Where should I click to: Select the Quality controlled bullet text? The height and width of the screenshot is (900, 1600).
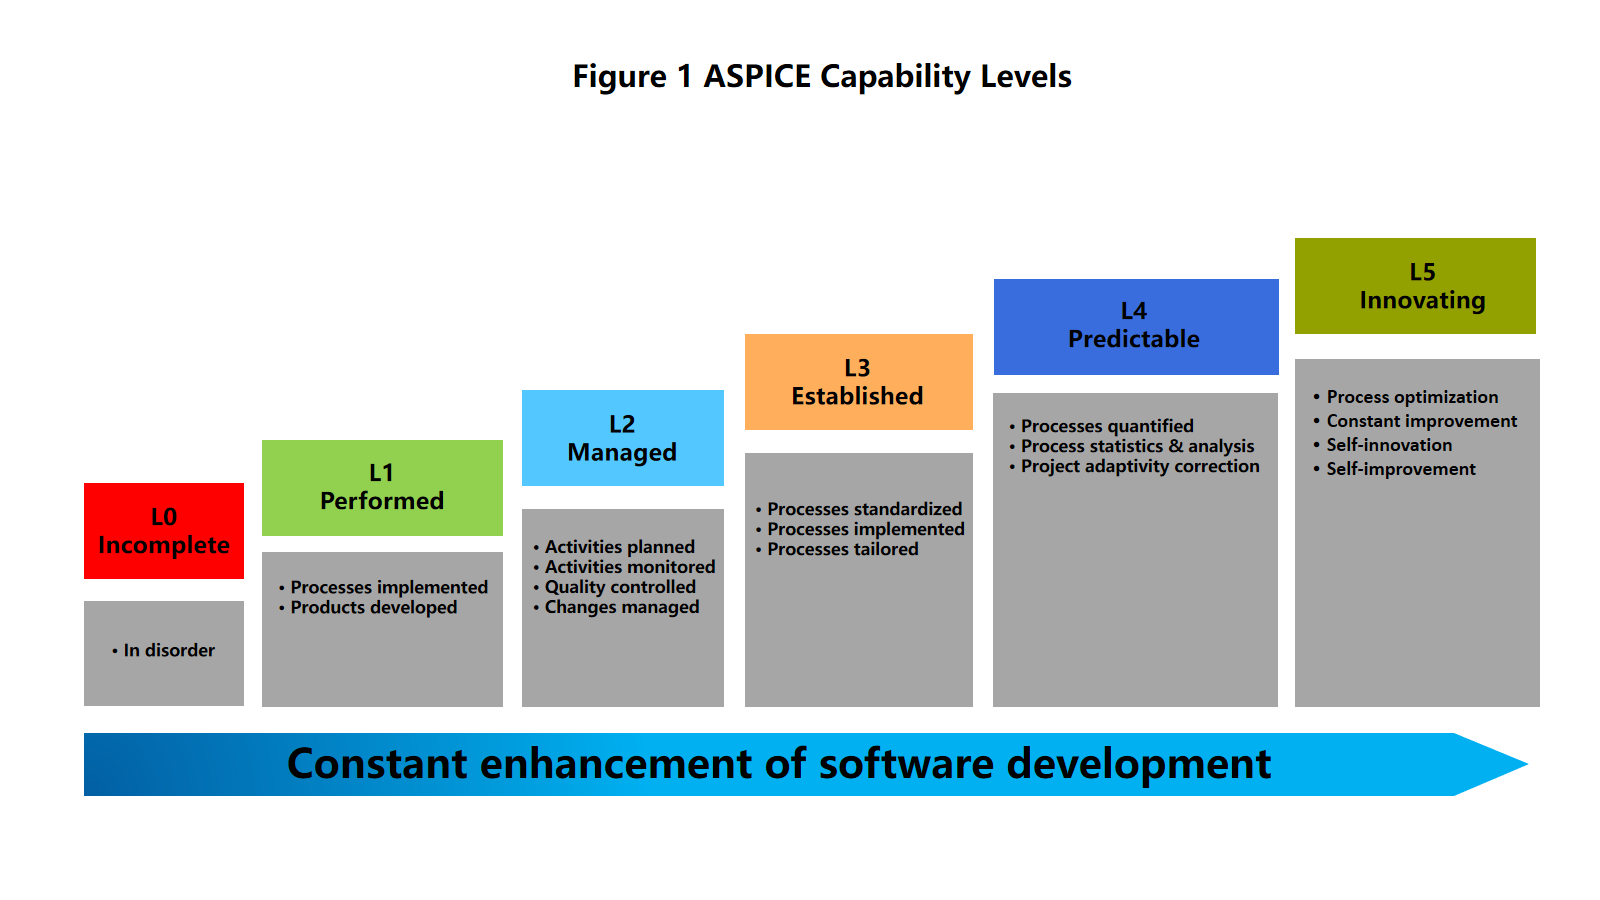619,587
